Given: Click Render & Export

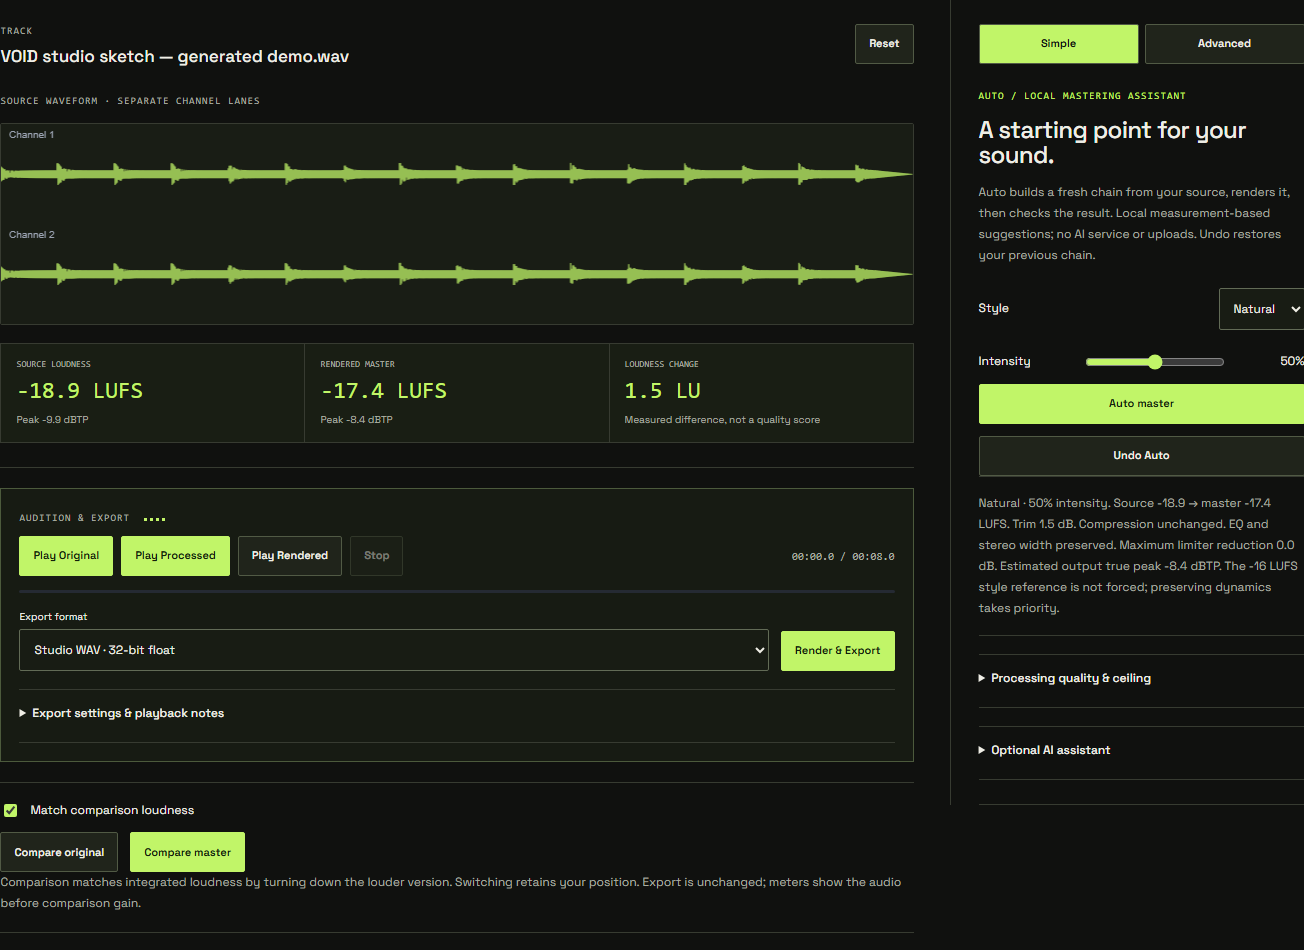Looking at the screenshot, I should pos(838,651).
